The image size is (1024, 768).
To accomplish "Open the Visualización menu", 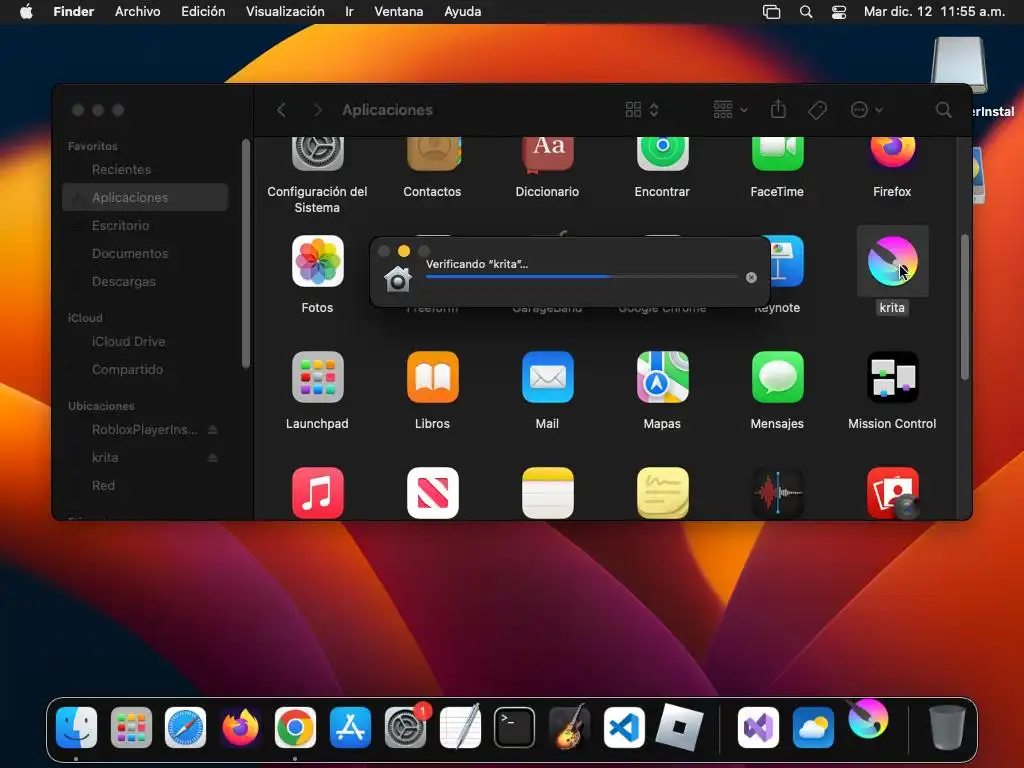I will pos(285,12).
